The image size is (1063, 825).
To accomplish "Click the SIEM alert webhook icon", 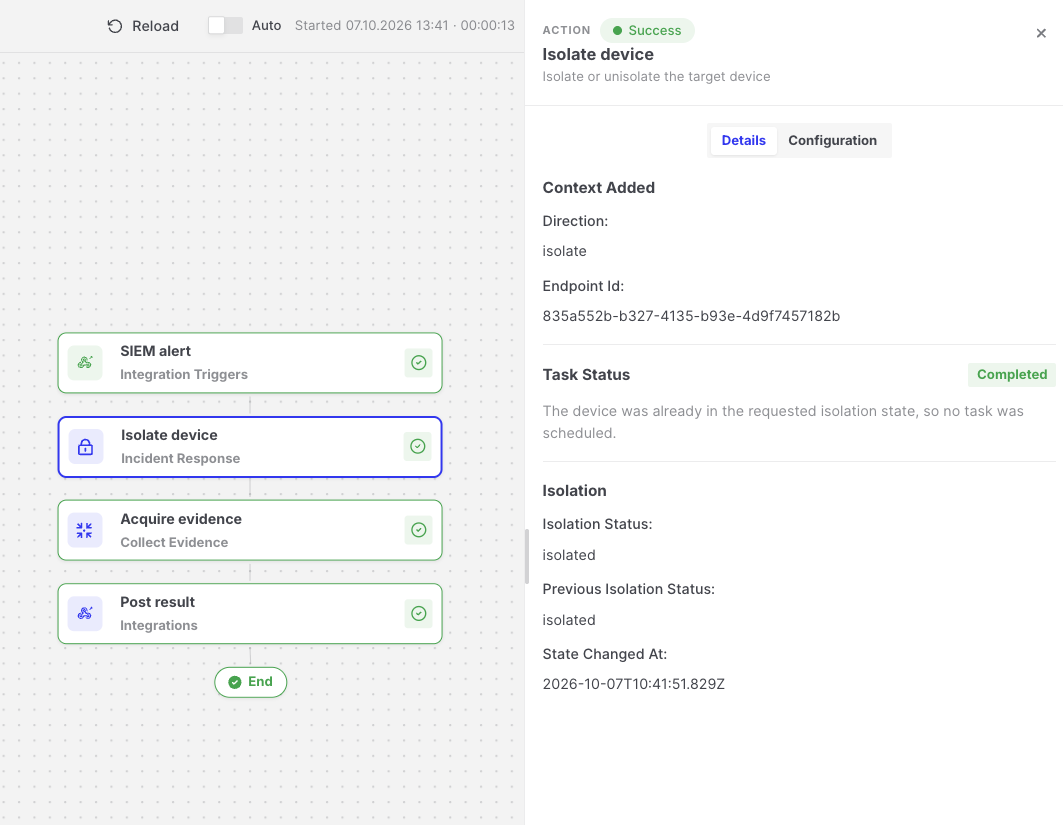I will point(85,363).
